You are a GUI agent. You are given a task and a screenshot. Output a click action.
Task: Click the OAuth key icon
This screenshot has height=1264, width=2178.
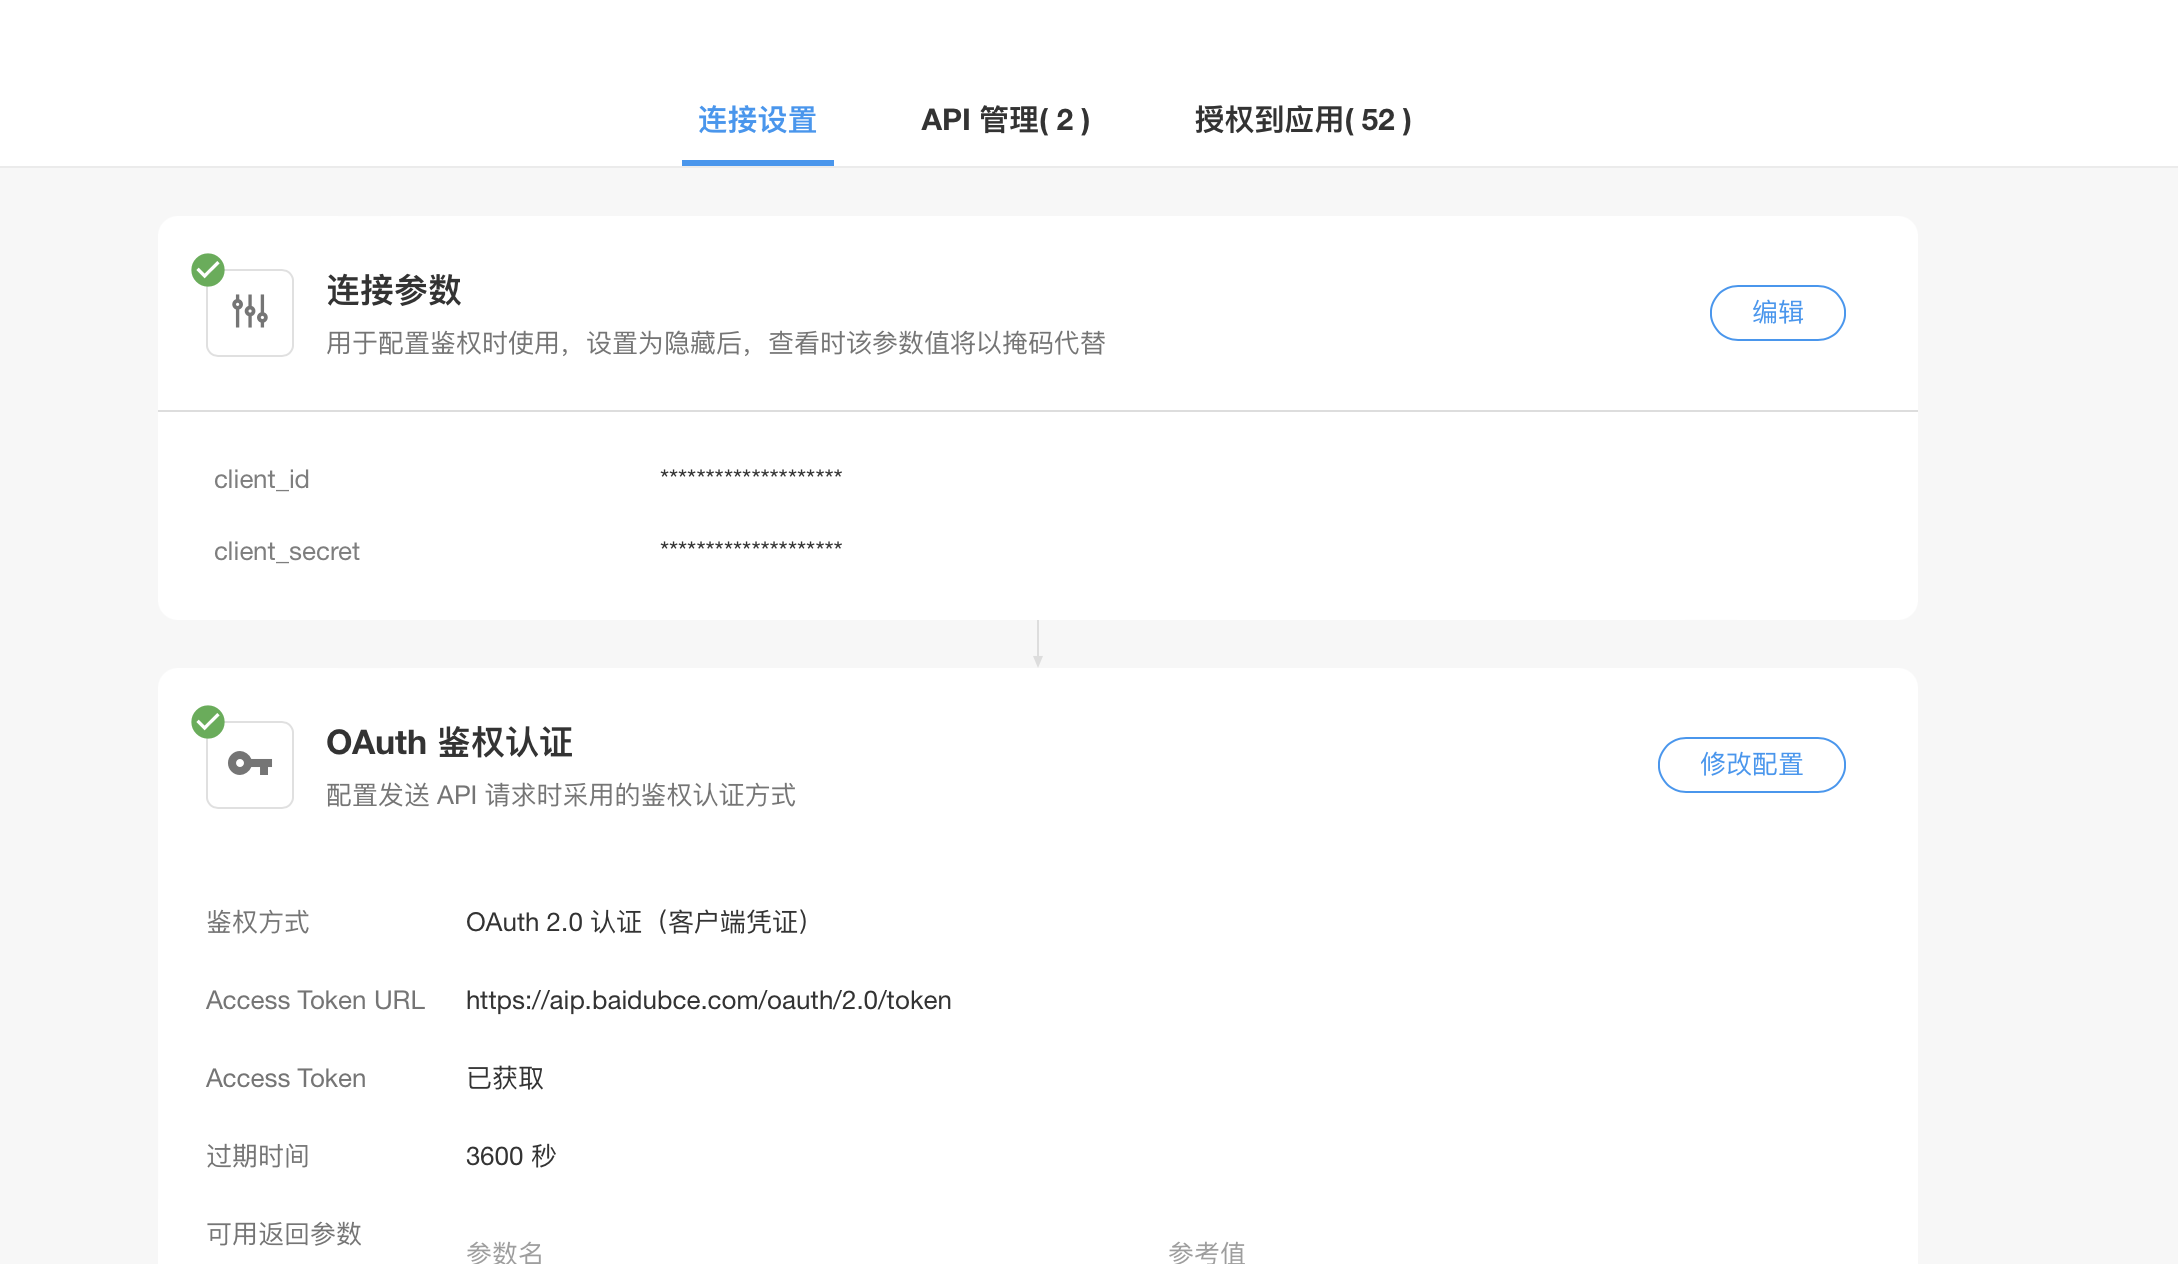pyautogui.click(x=250, y=764)
